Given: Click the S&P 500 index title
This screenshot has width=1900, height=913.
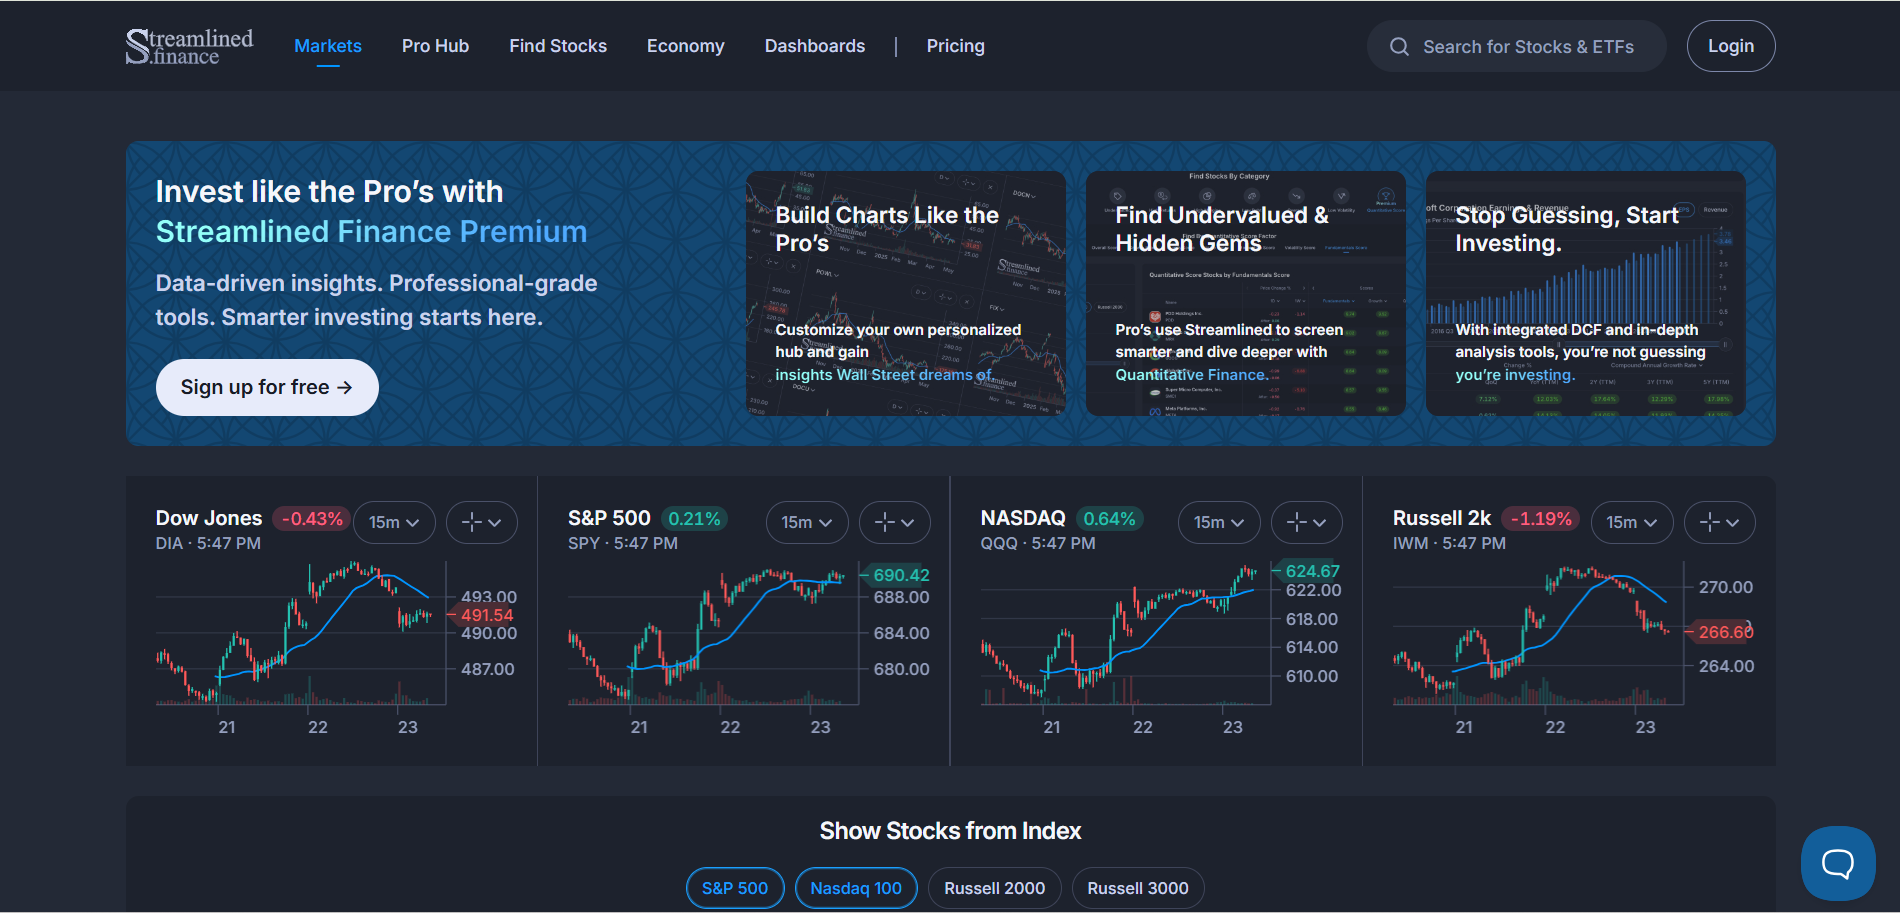Looking at the screenshot, I should click(609, 518).
